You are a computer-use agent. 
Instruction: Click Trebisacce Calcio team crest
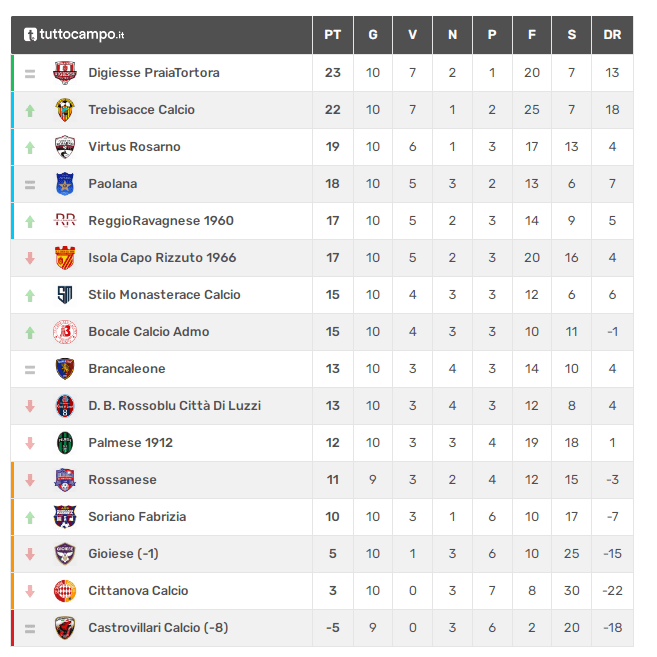click(65, 110)
